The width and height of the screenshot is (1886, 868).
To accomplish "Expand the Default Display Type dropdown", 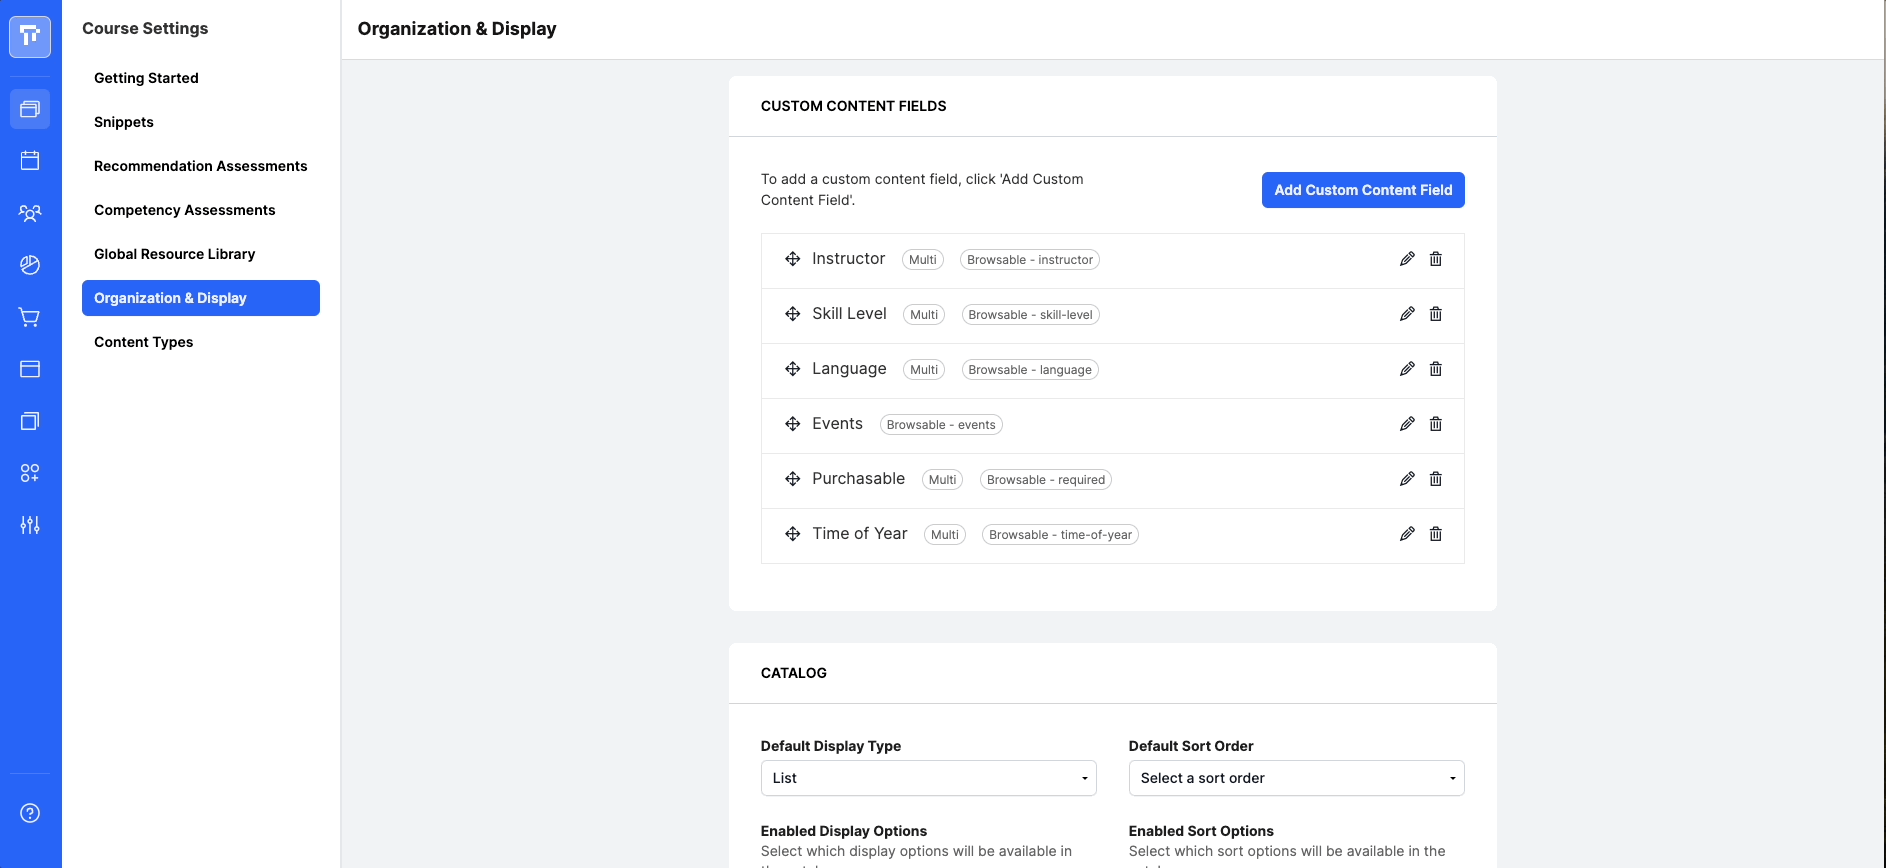I will pos(929,778).
